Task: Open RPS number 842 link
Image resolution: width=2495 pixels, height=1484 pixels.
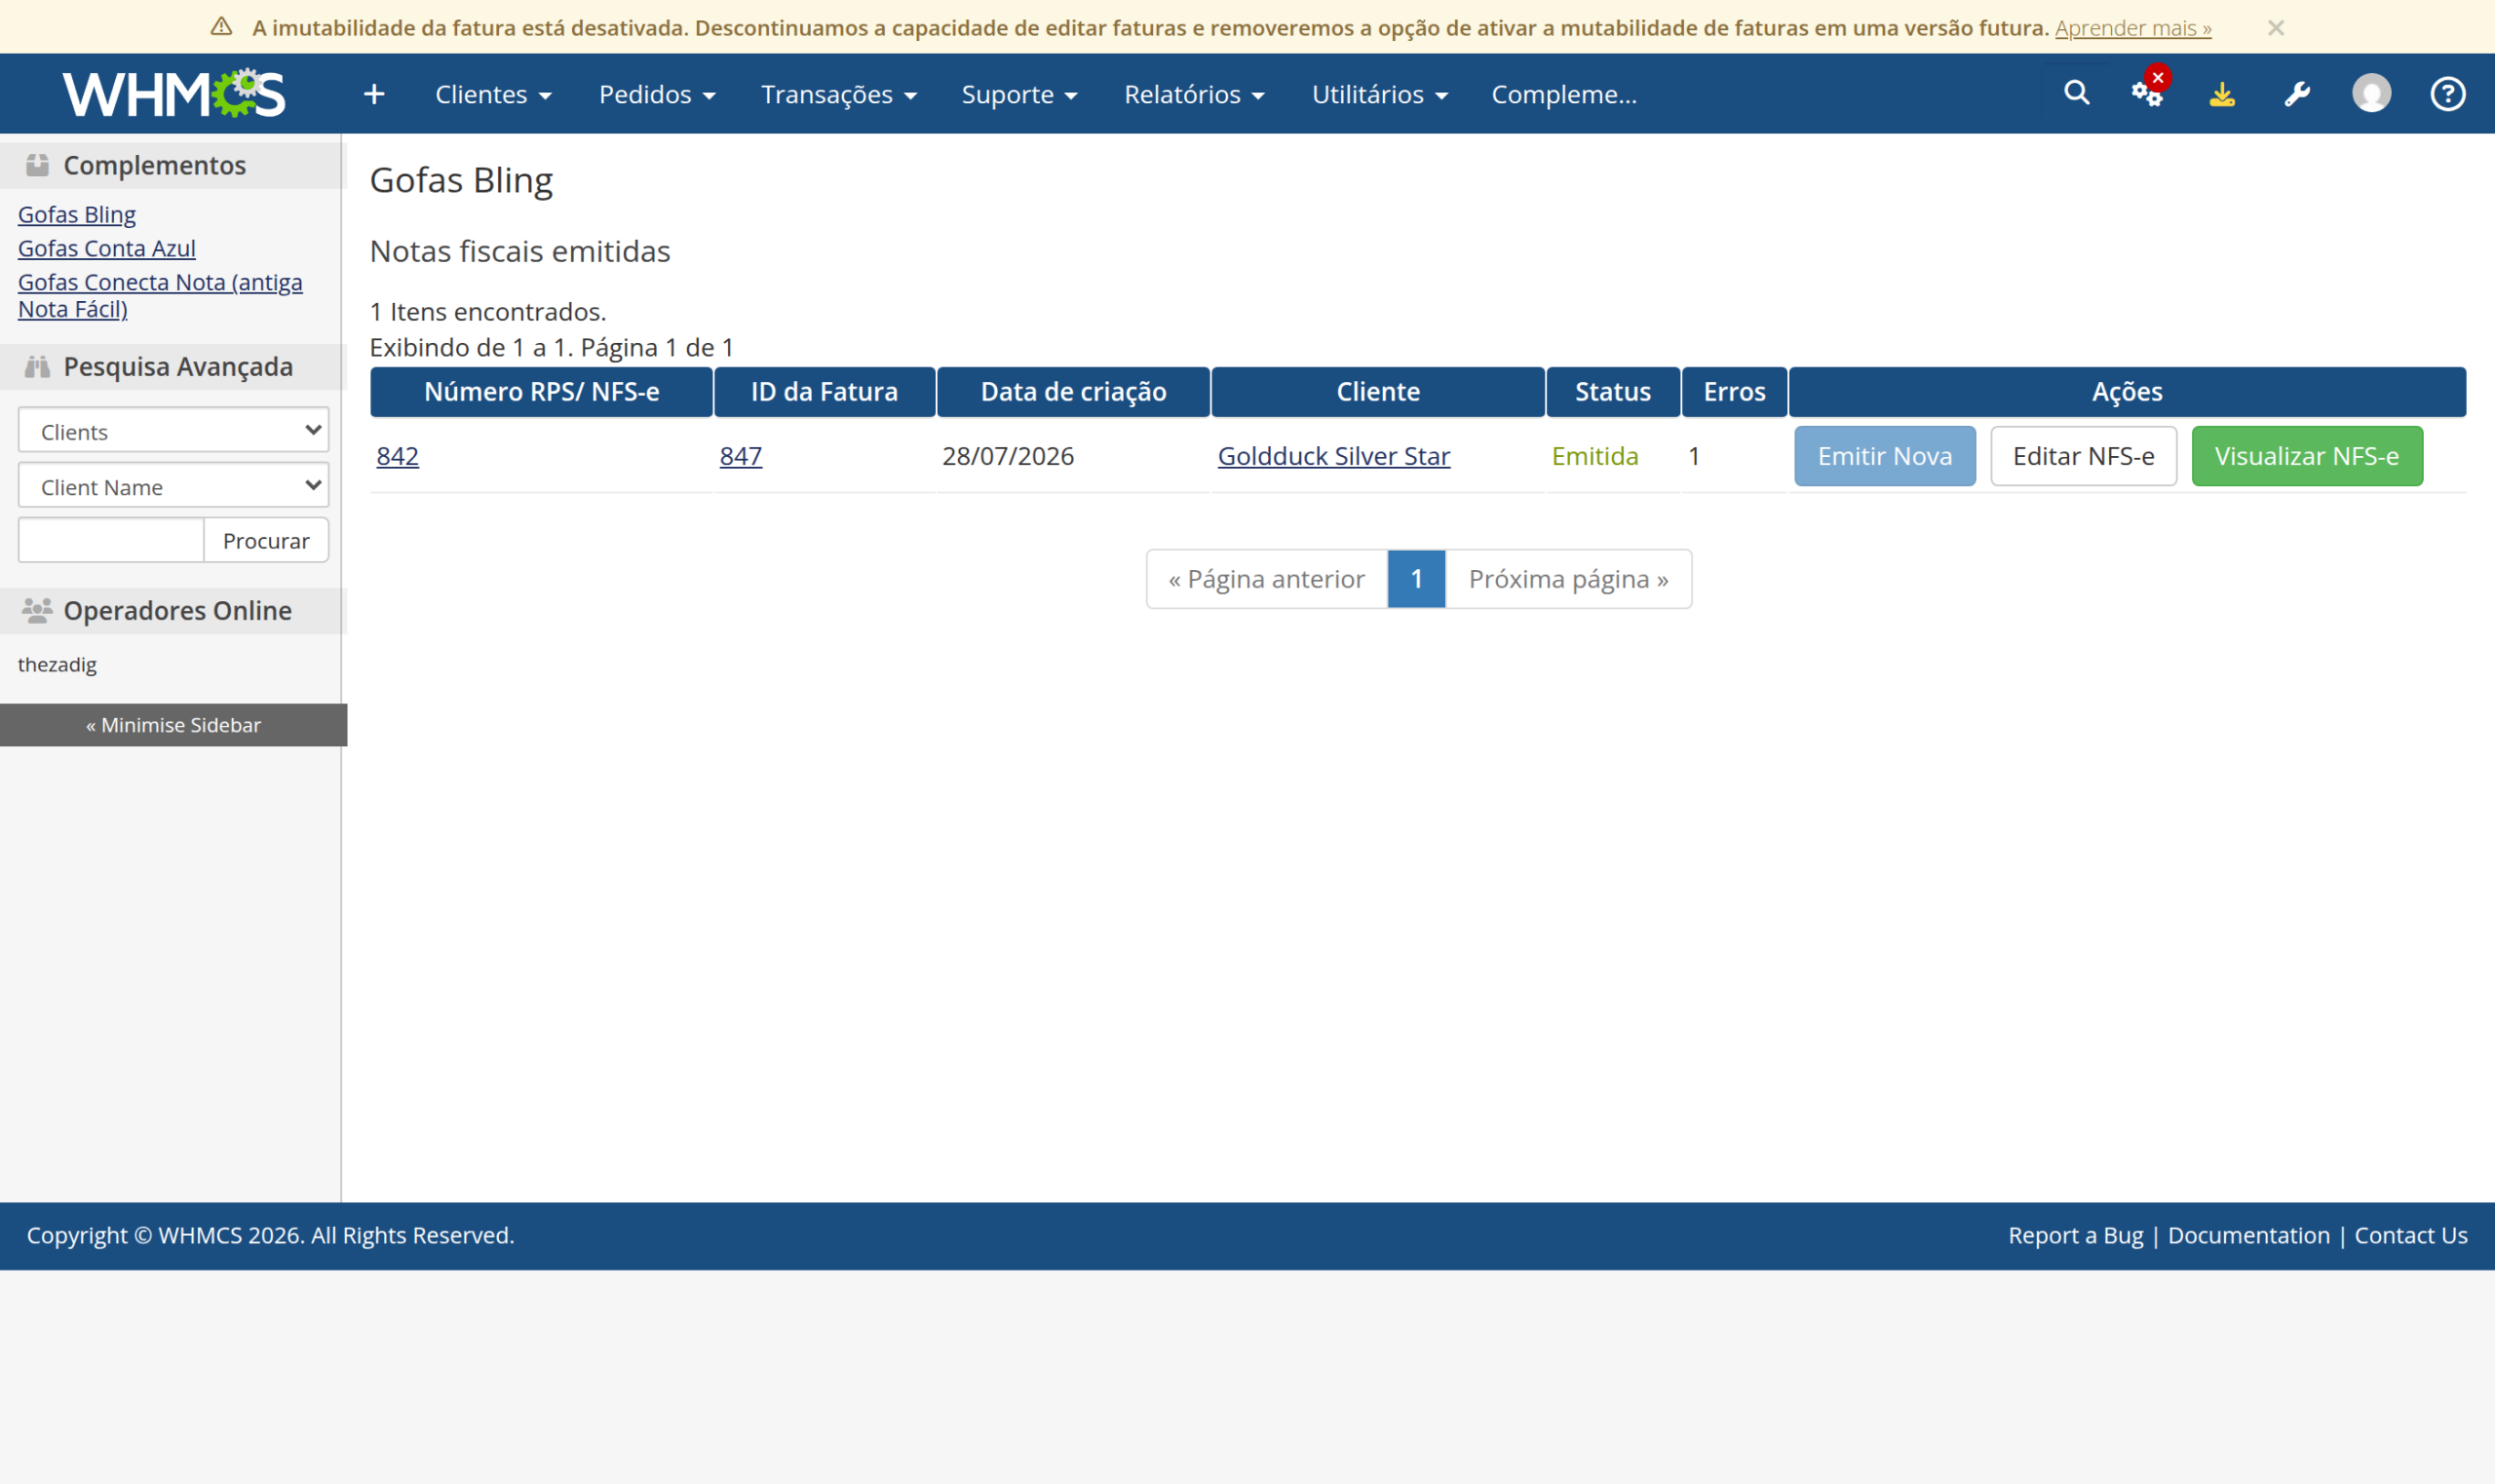Action: point(397,456)
